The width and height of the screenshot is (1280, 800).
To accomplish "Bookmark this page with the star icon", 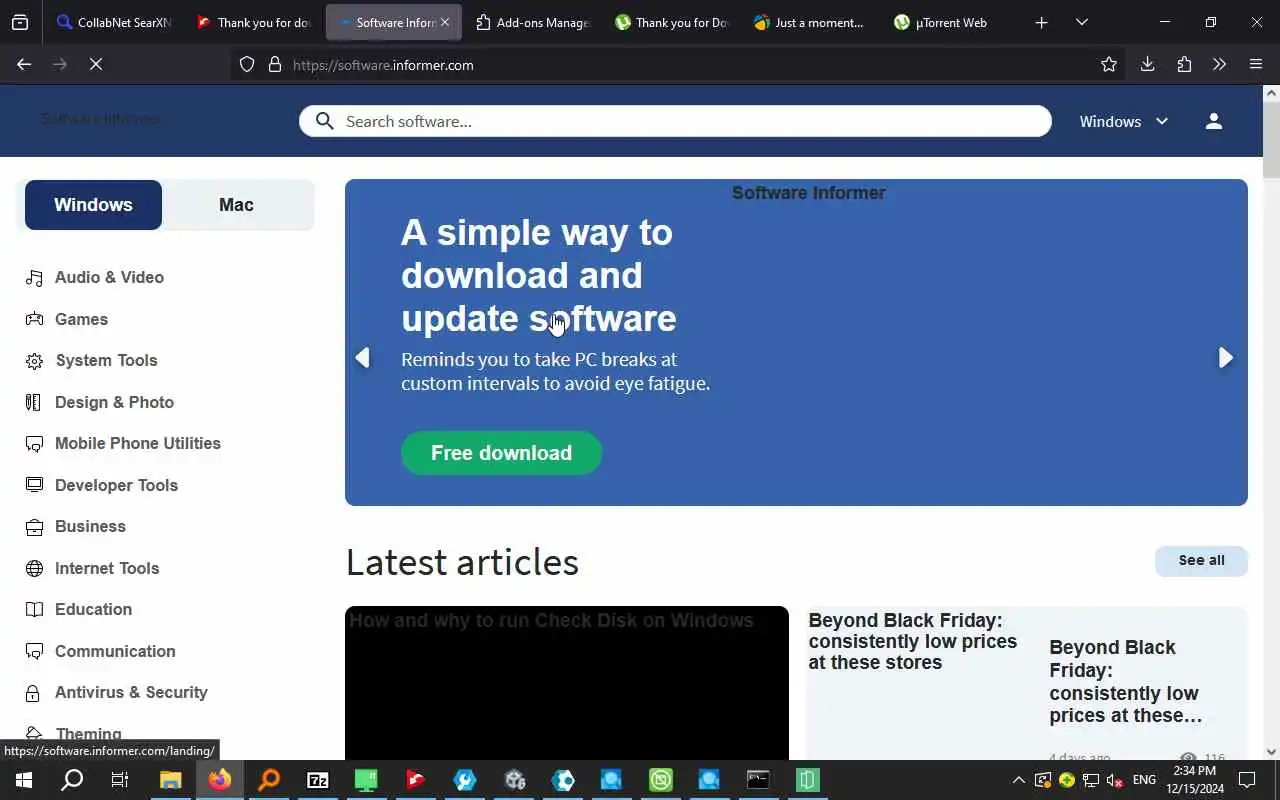I will coord(1109,65).
